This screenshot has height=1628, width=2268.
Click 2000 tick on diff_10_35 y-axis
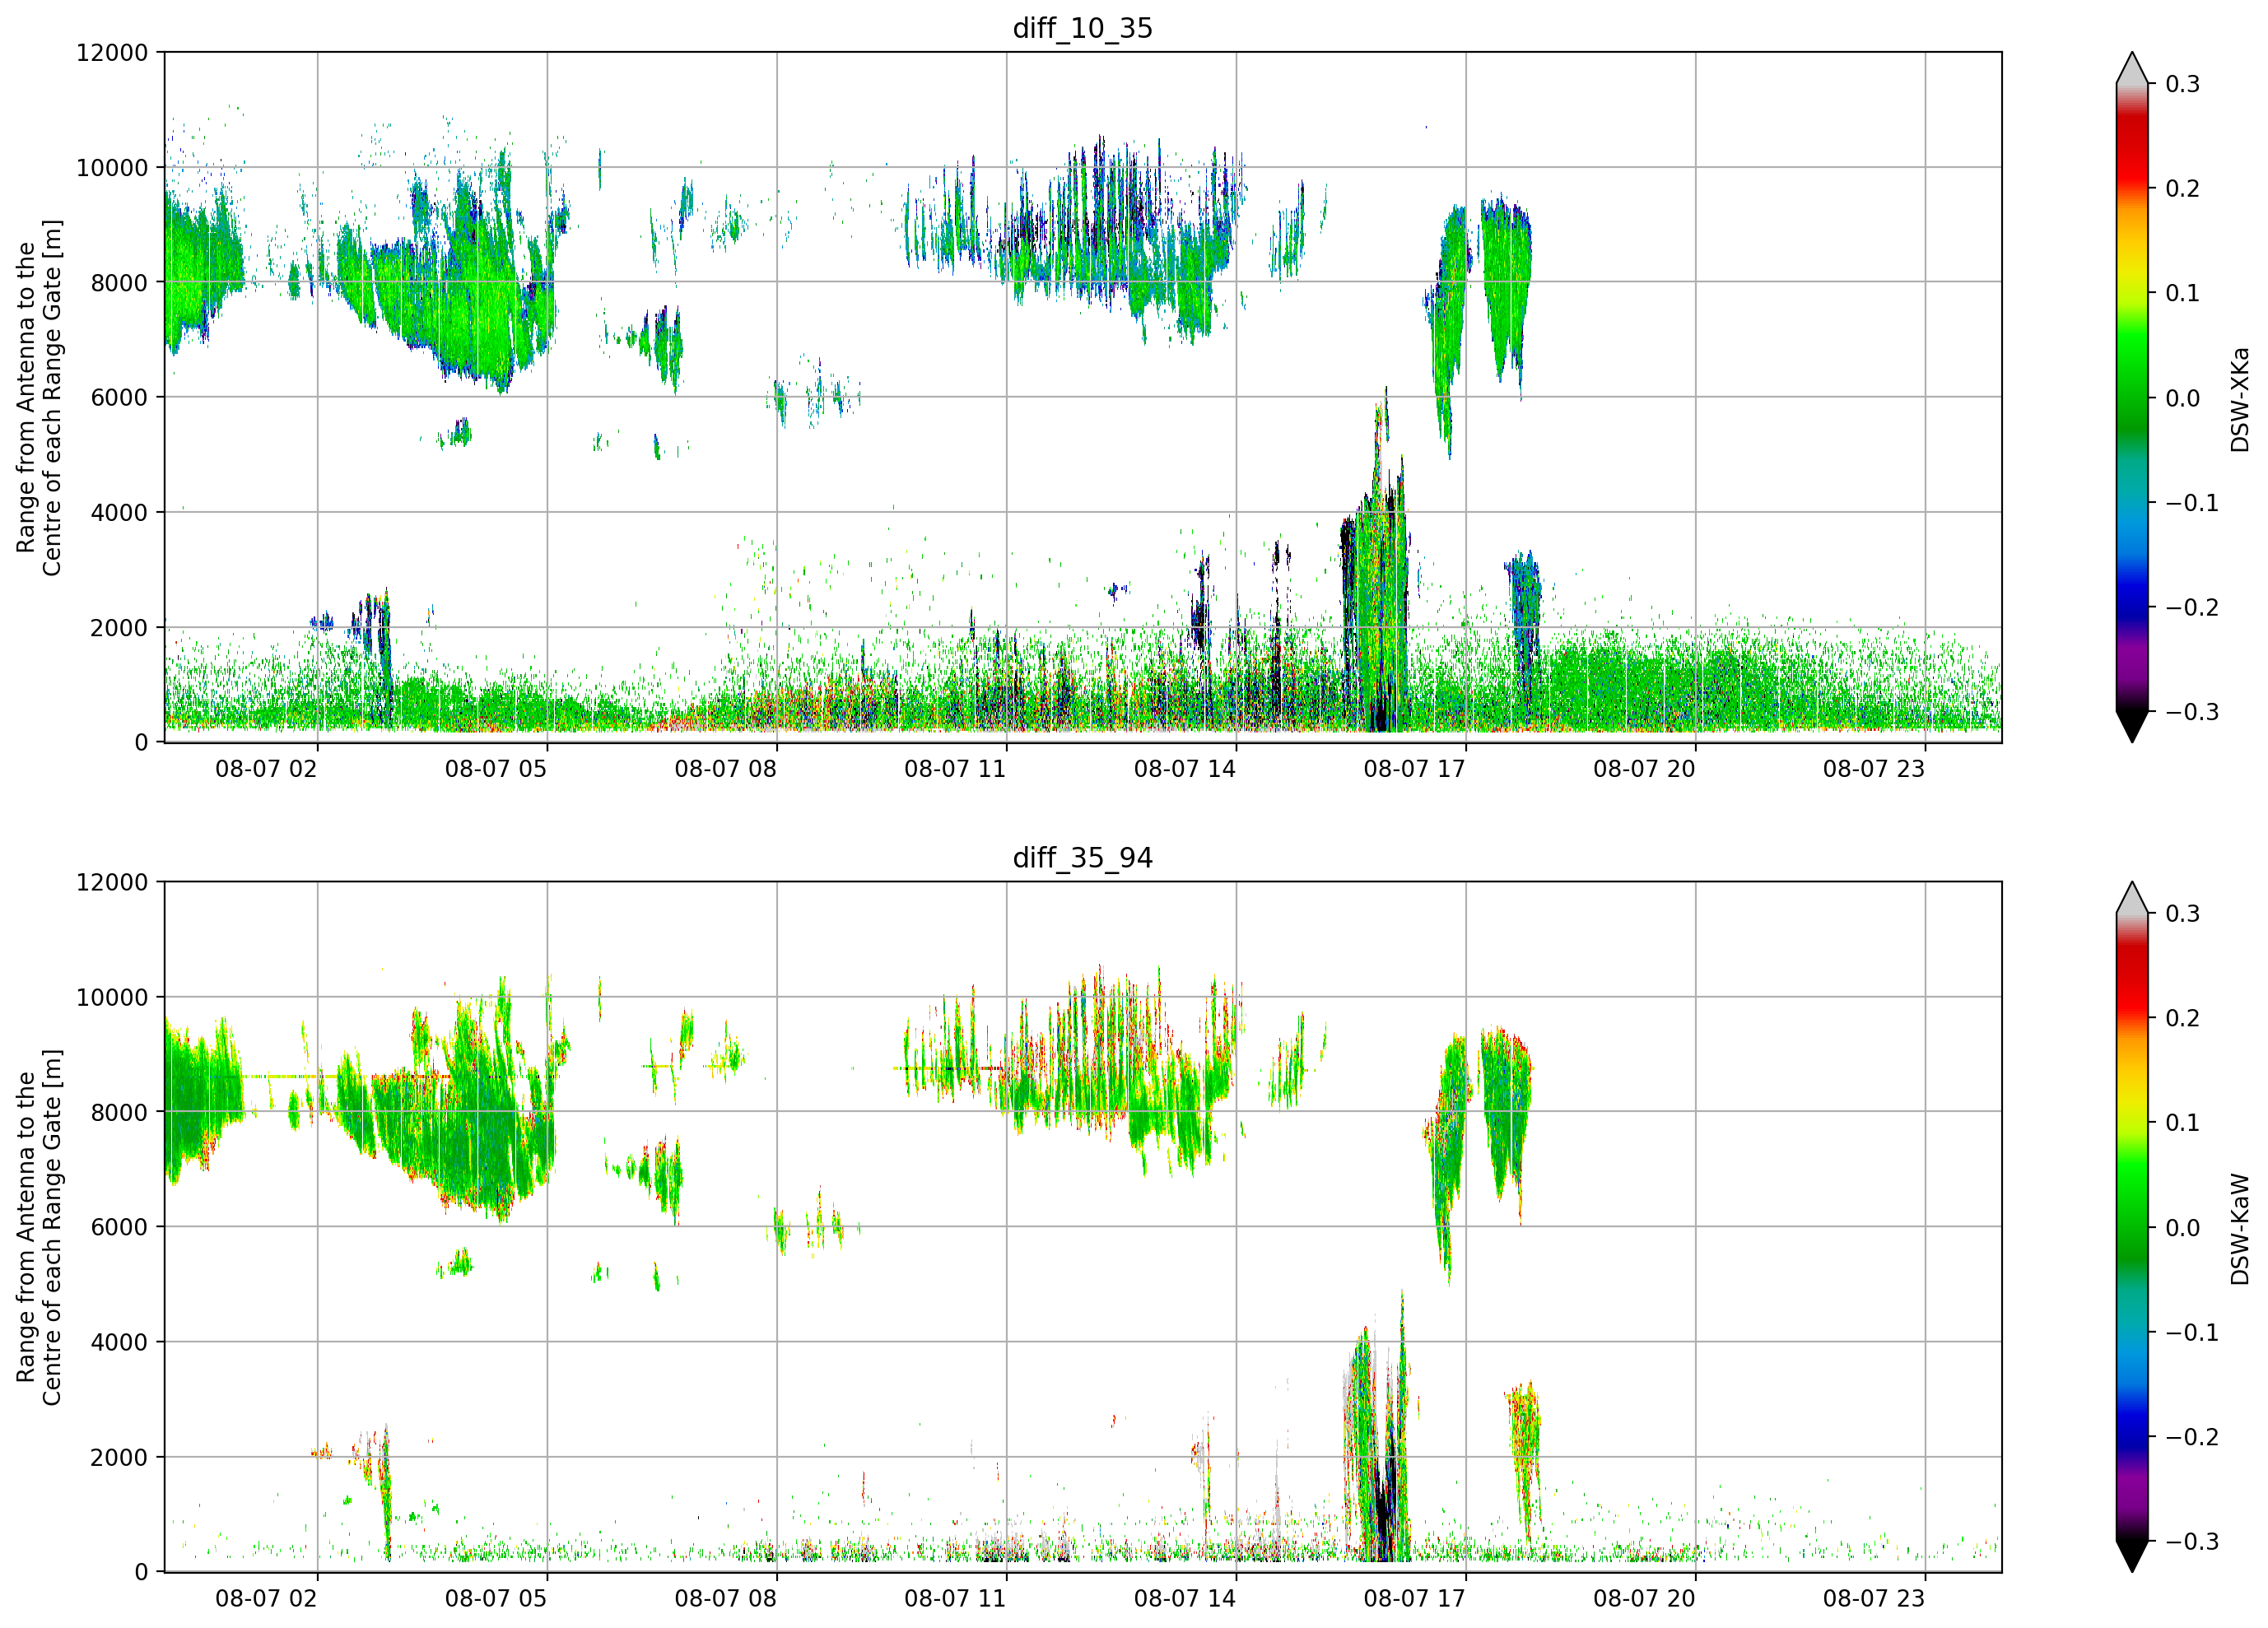tap(119, 628)
